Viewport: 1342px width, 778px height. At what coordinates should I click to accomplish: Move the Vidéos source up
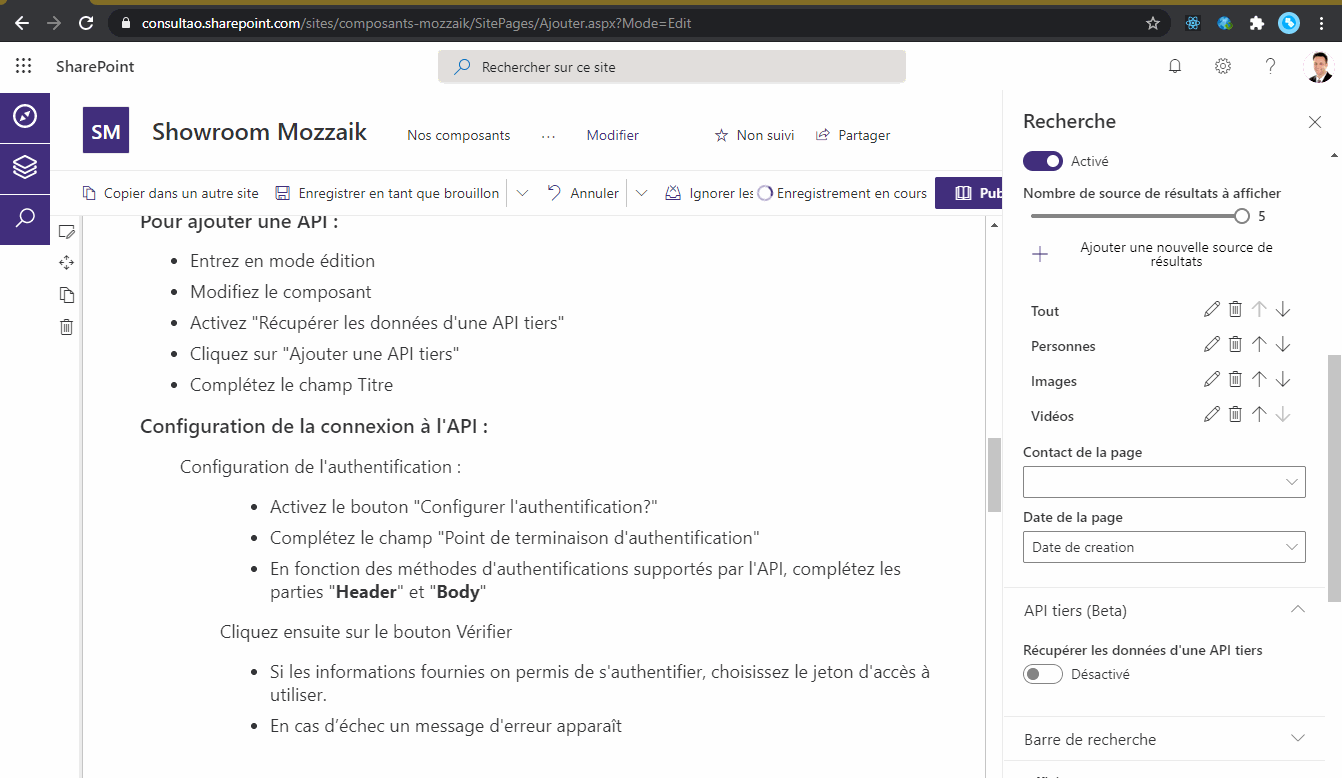tap(1259, 415)
